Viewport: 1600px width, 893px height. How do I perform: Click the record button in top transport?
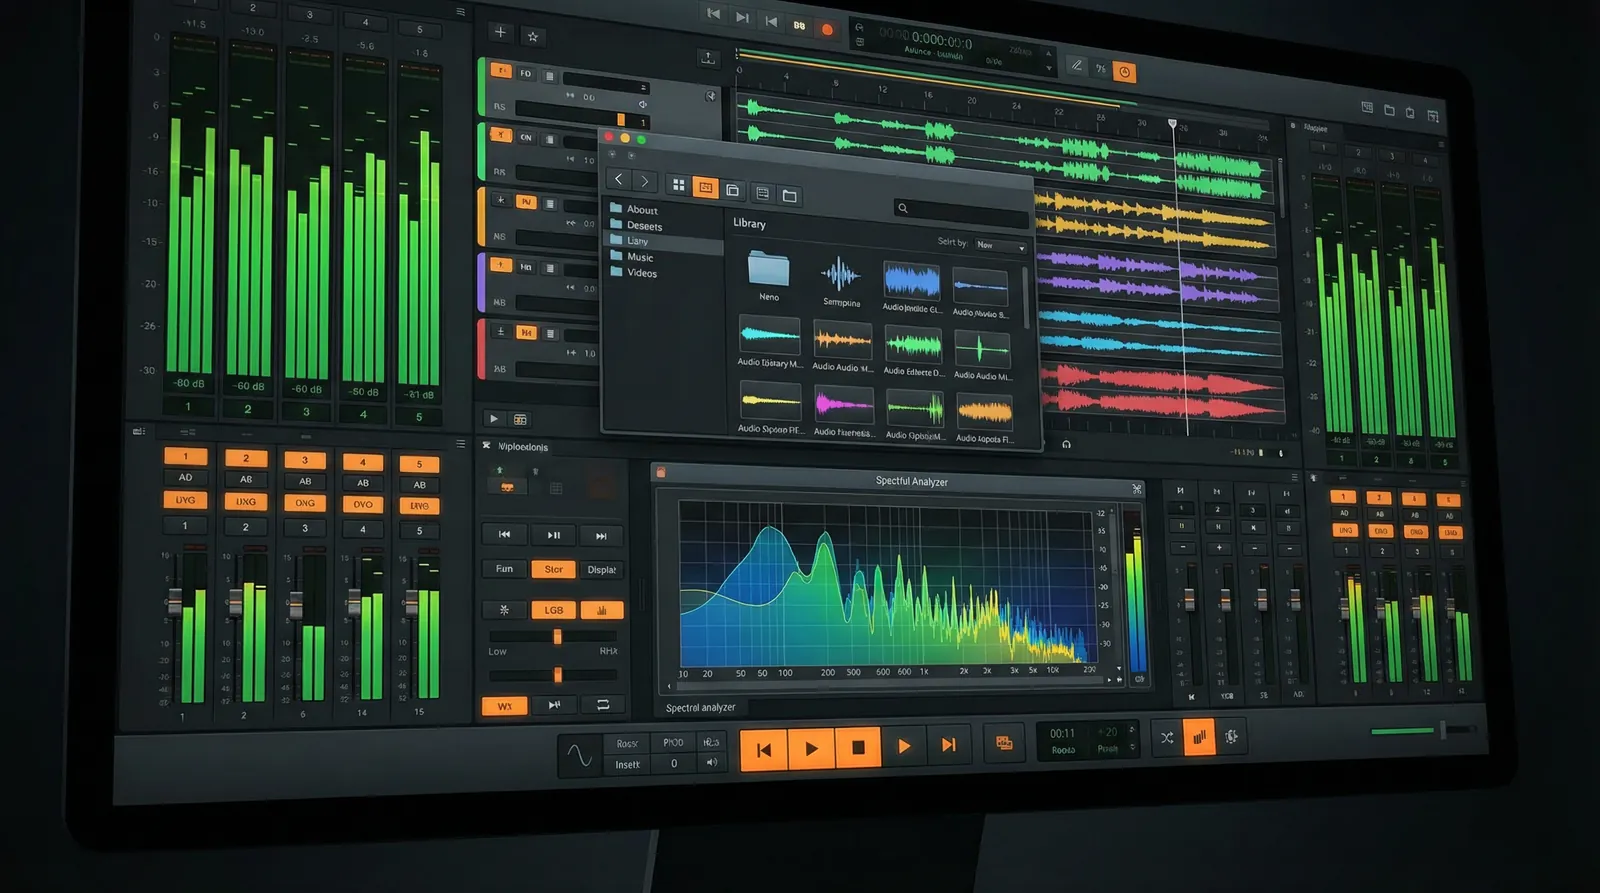click(827, 29)
